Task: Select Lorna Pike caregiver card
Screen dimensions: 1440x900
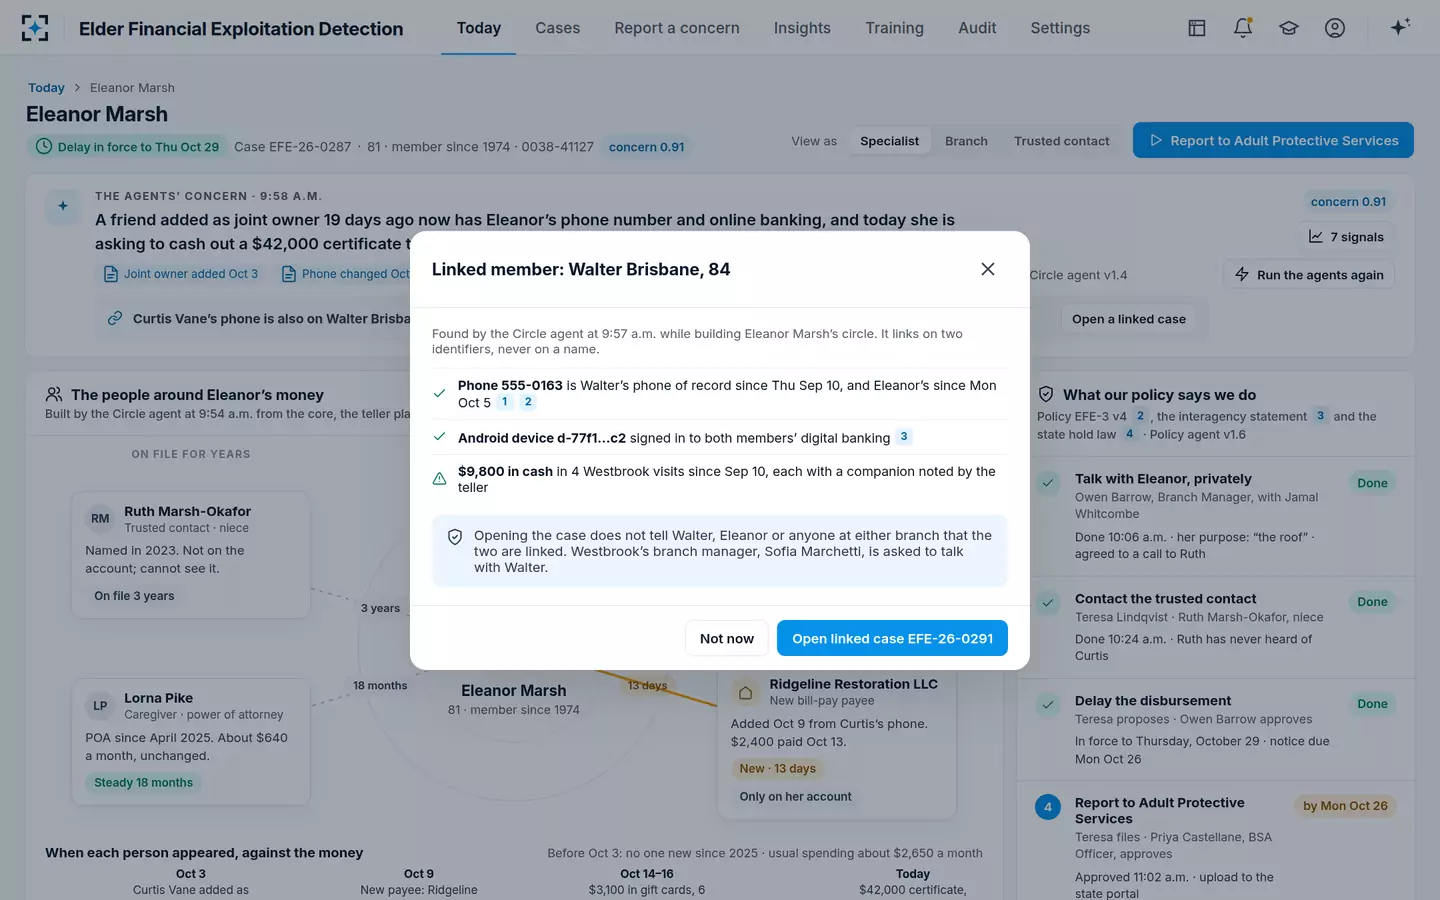Action: pyautogui.click(x=191, y=741)
